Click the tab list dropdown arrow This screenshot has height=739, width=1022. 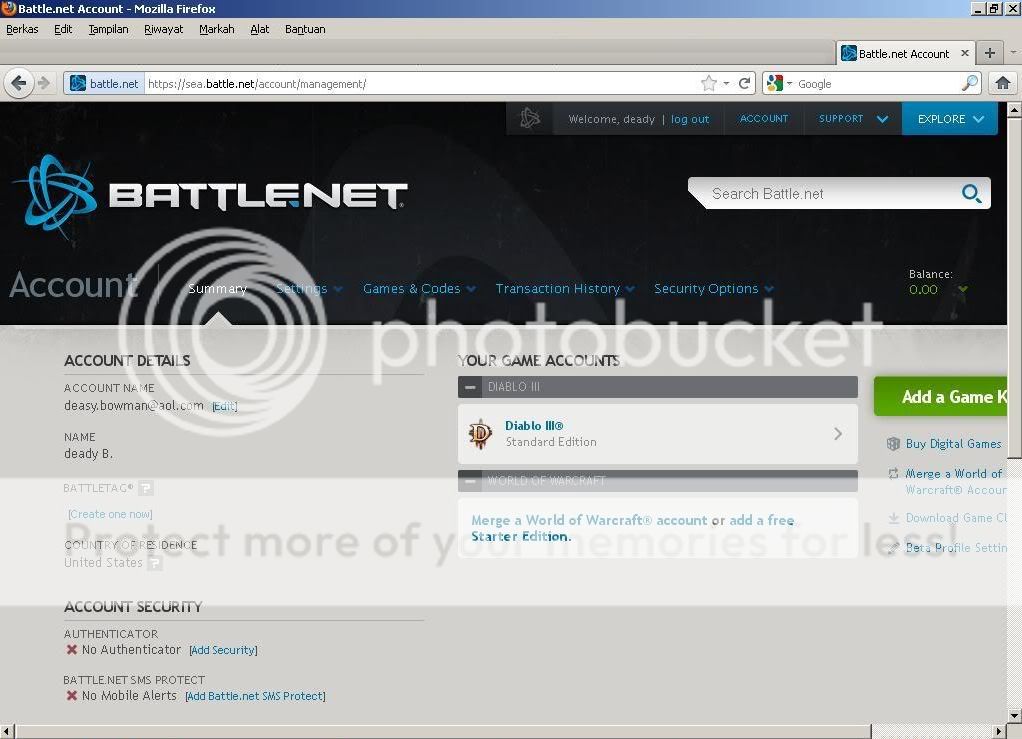pos(1012,53)
